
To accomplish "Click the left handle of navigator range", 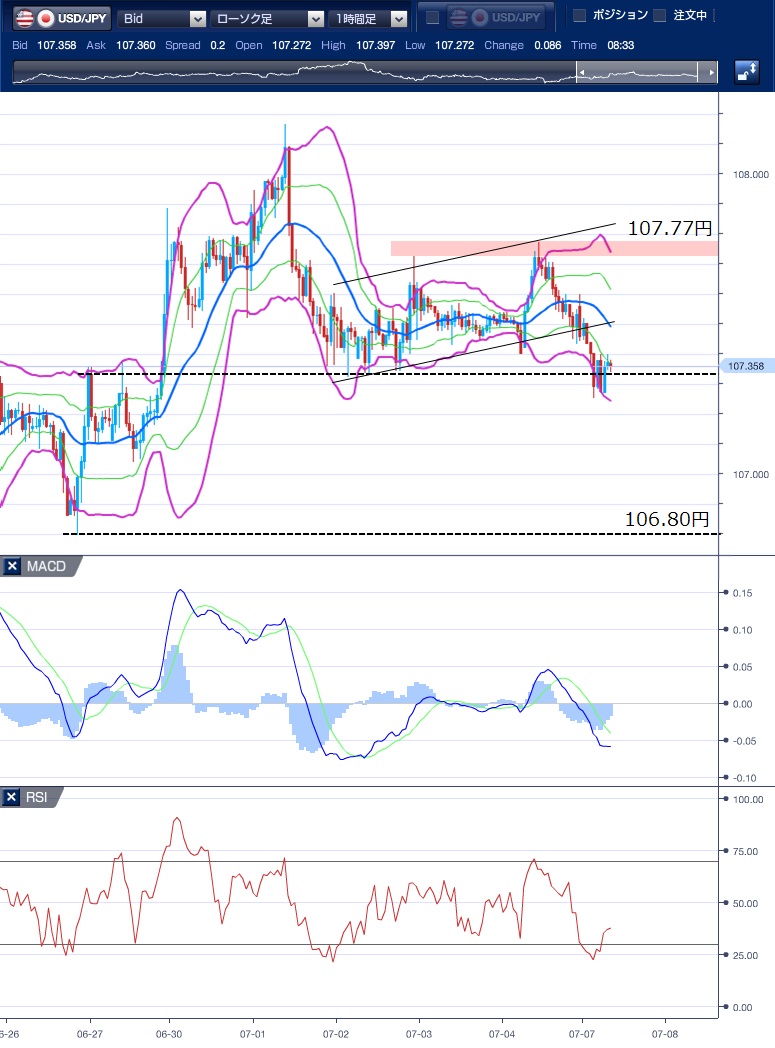I will click(x=582, y=72).
